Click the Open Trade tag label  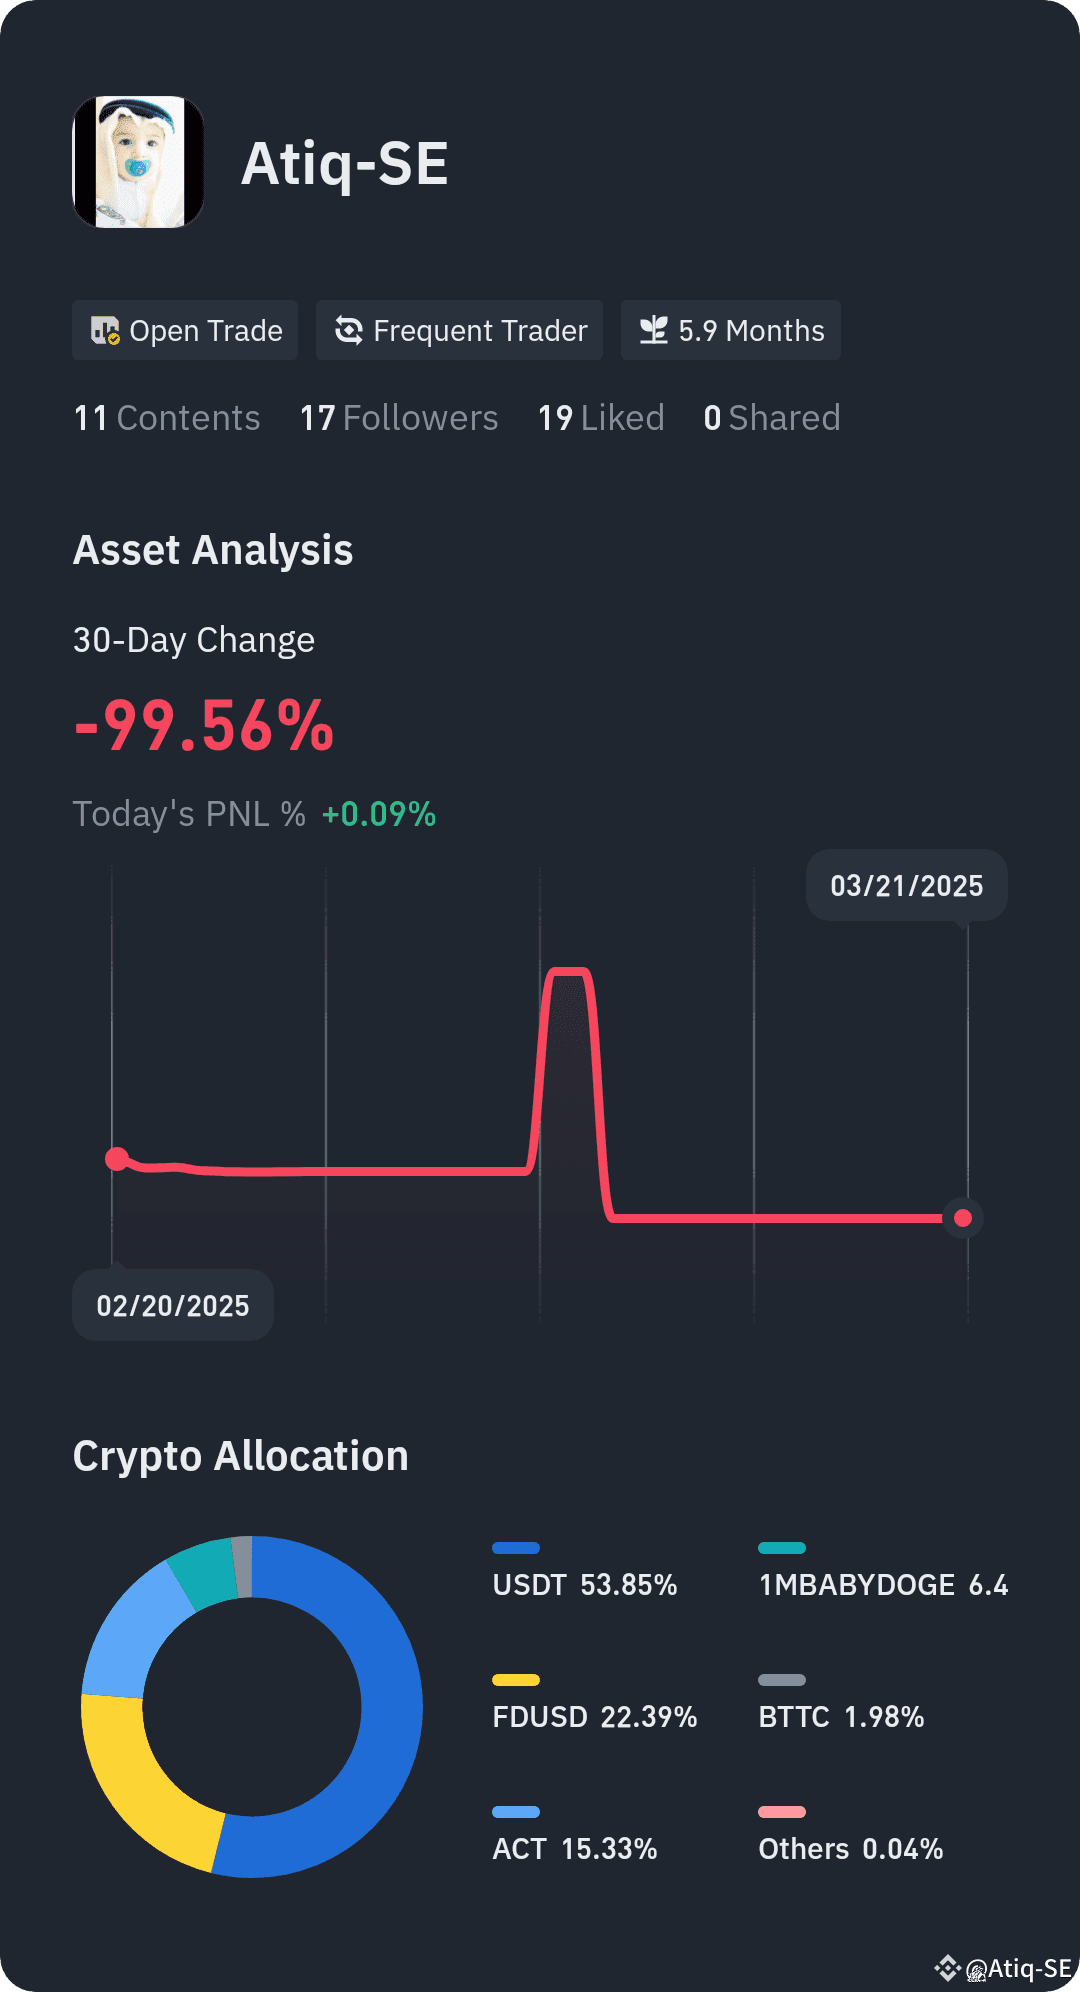(x=206, y=331)
